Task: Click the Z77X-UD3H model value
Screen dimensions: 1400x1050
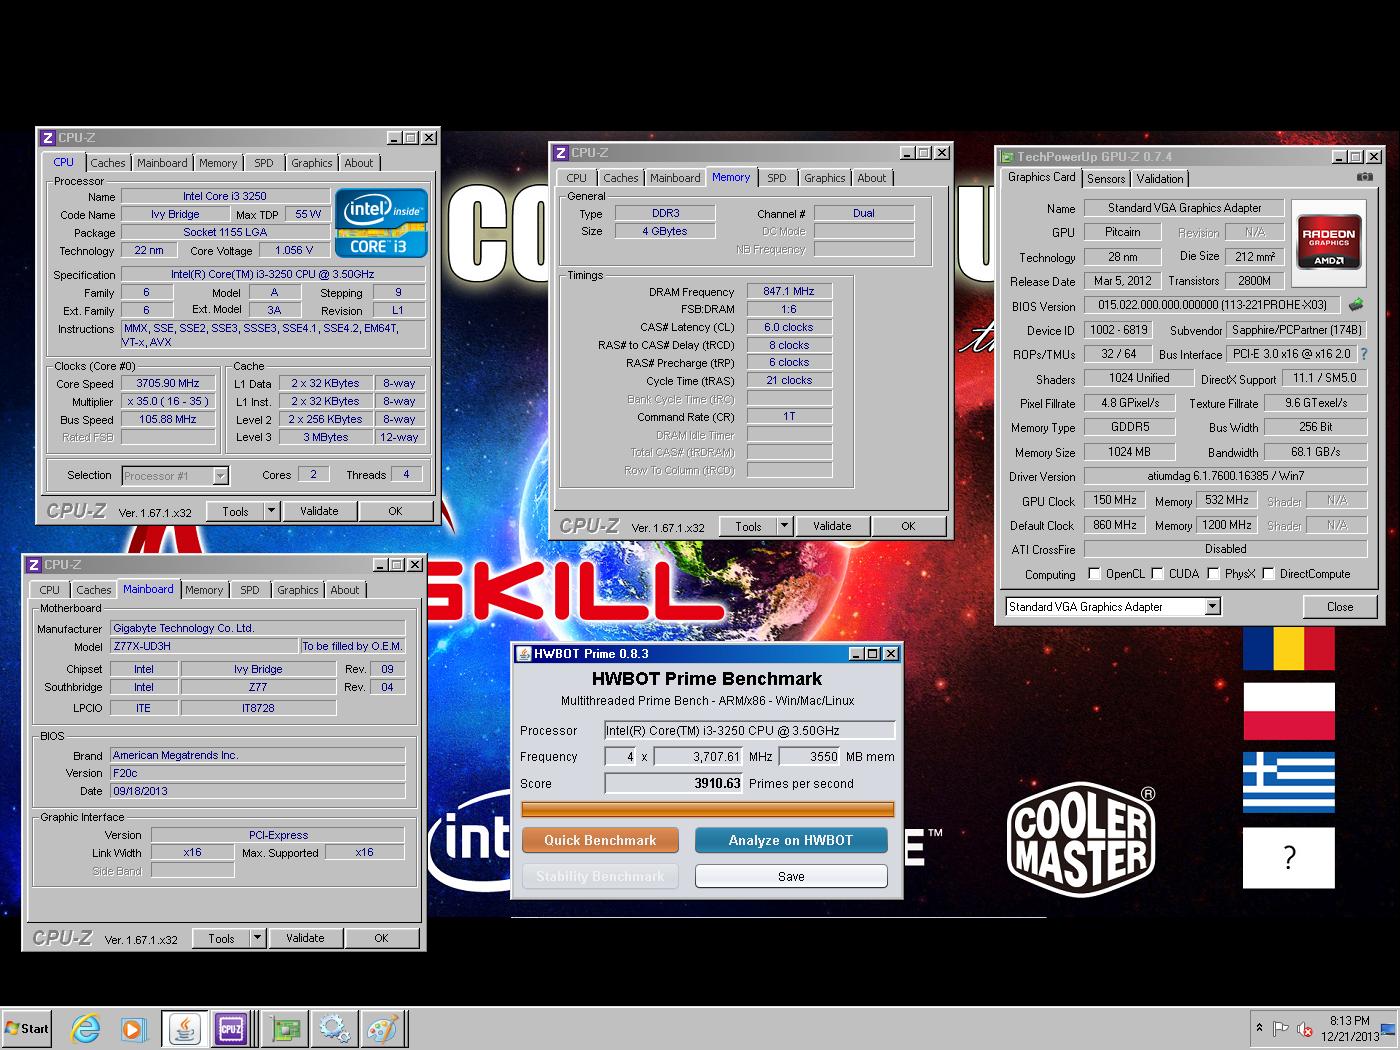Action: coord(204,646)
